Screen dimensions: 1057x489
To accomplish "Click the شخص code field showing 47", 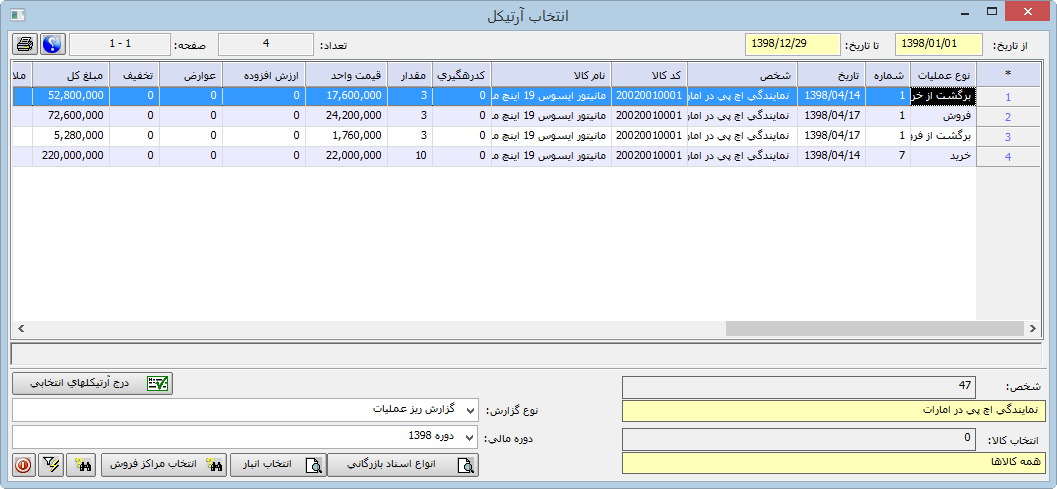I will click(800, 387).
